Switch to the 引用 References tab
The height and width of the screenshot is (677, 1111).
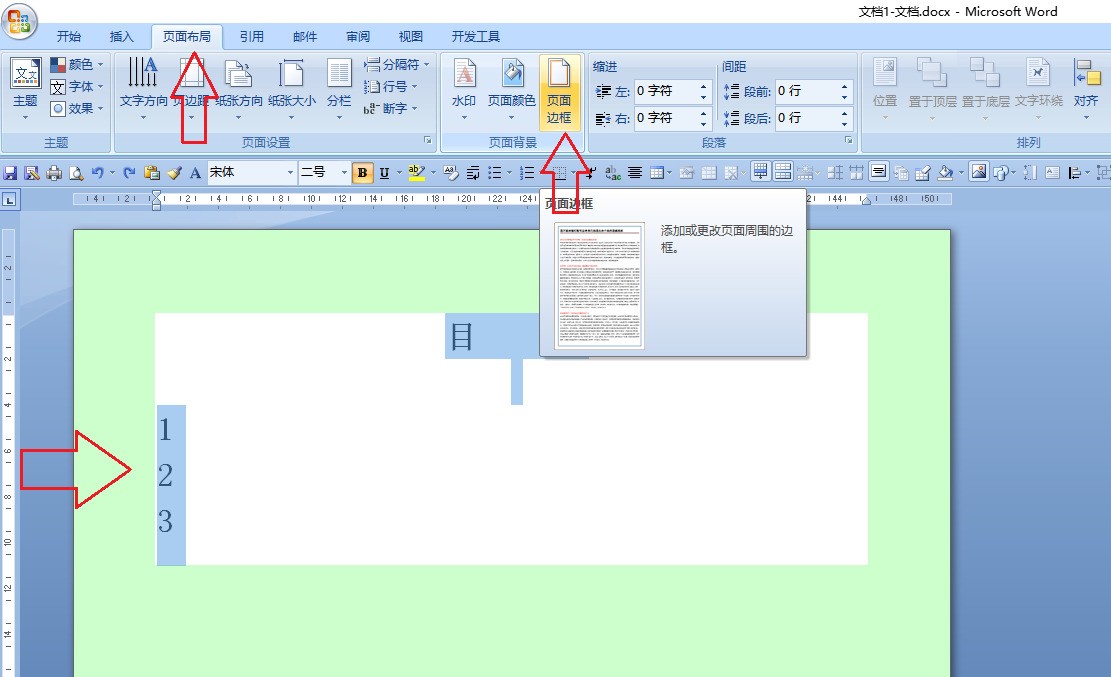(252, 37)
